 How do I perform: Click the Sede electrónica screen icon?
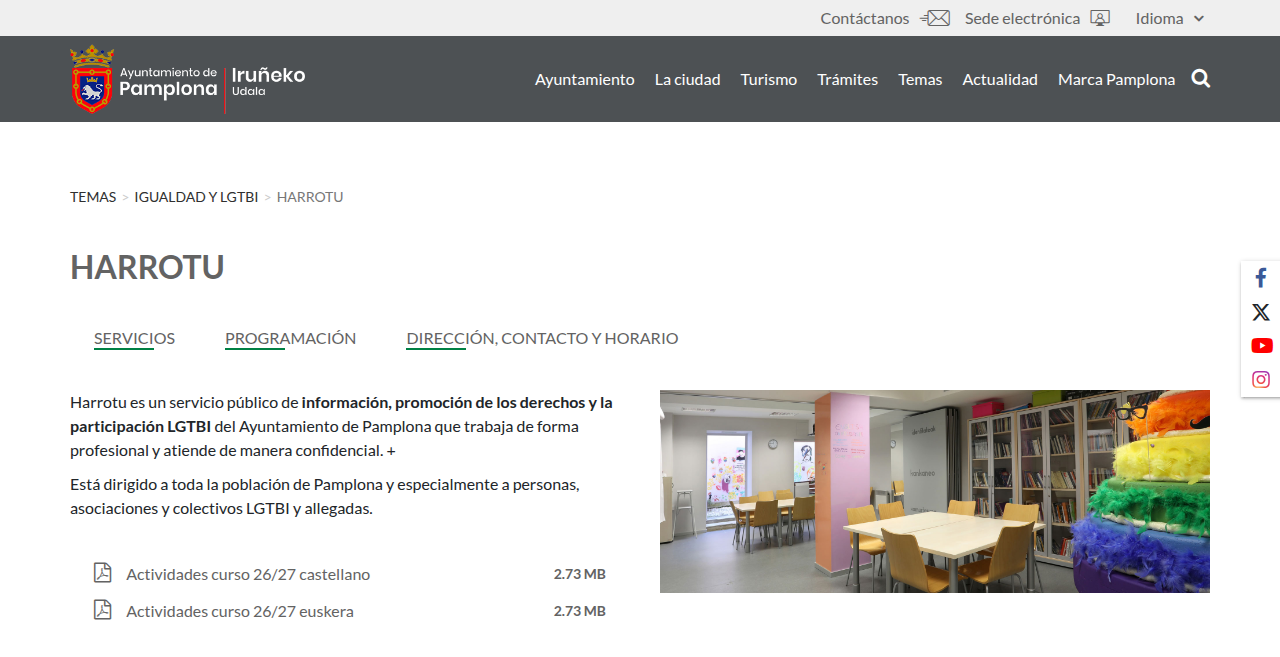(1100, 18)
